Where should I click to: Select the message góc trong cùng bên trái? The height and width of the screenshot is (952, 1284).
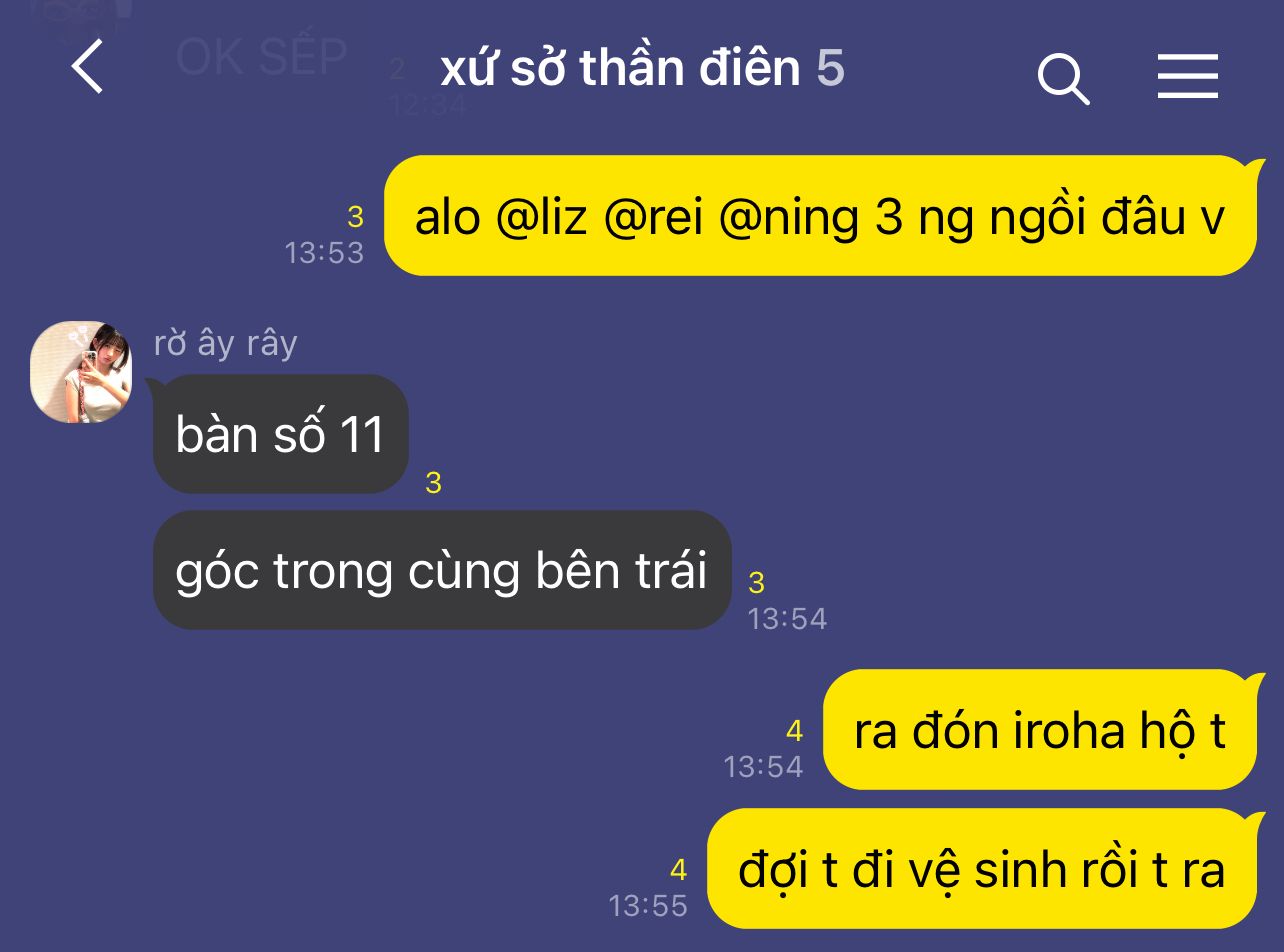(x=442, y=570)
